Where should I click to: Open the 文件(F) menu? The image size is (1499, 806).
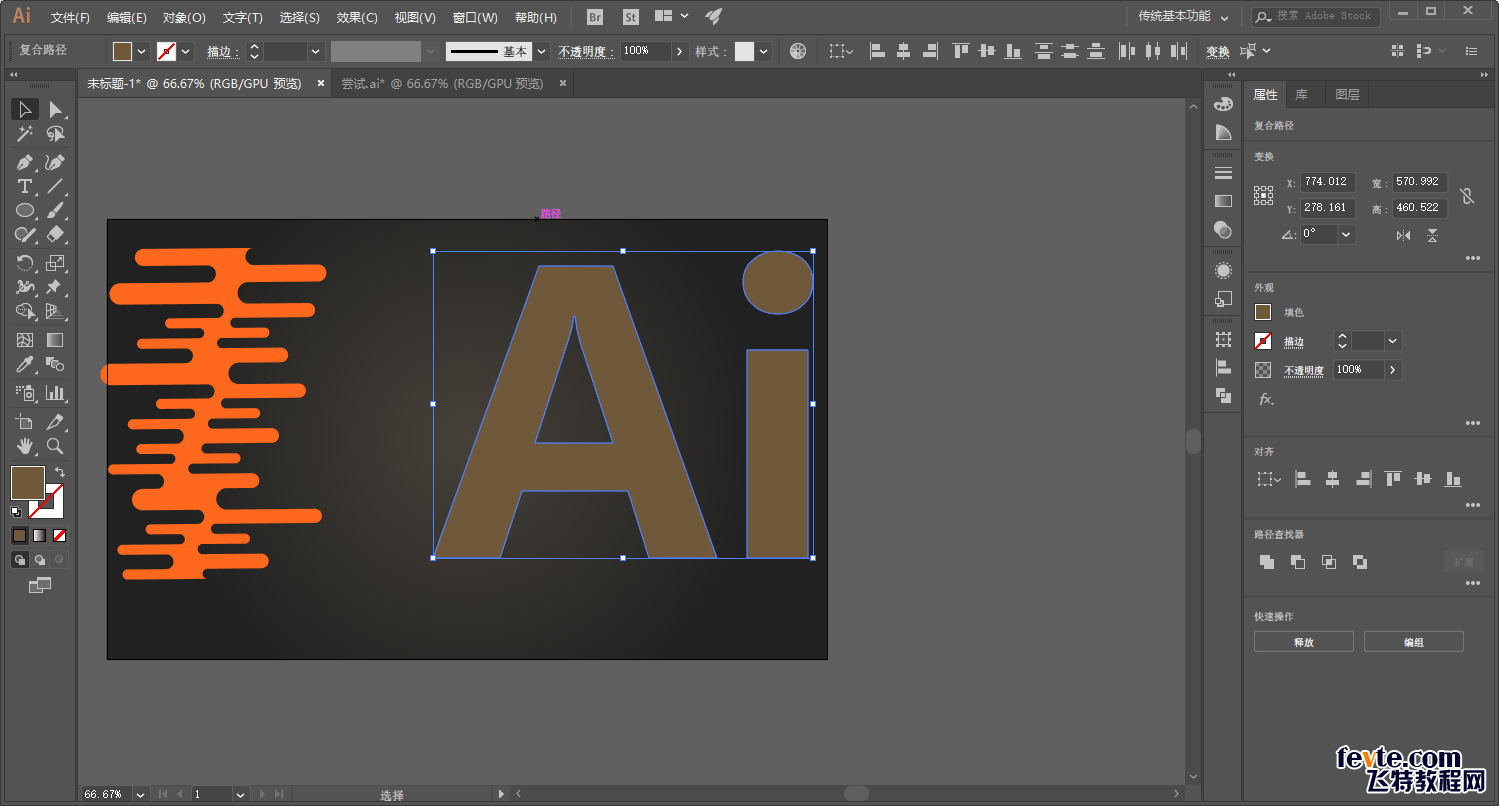click(x=70, y=17)
